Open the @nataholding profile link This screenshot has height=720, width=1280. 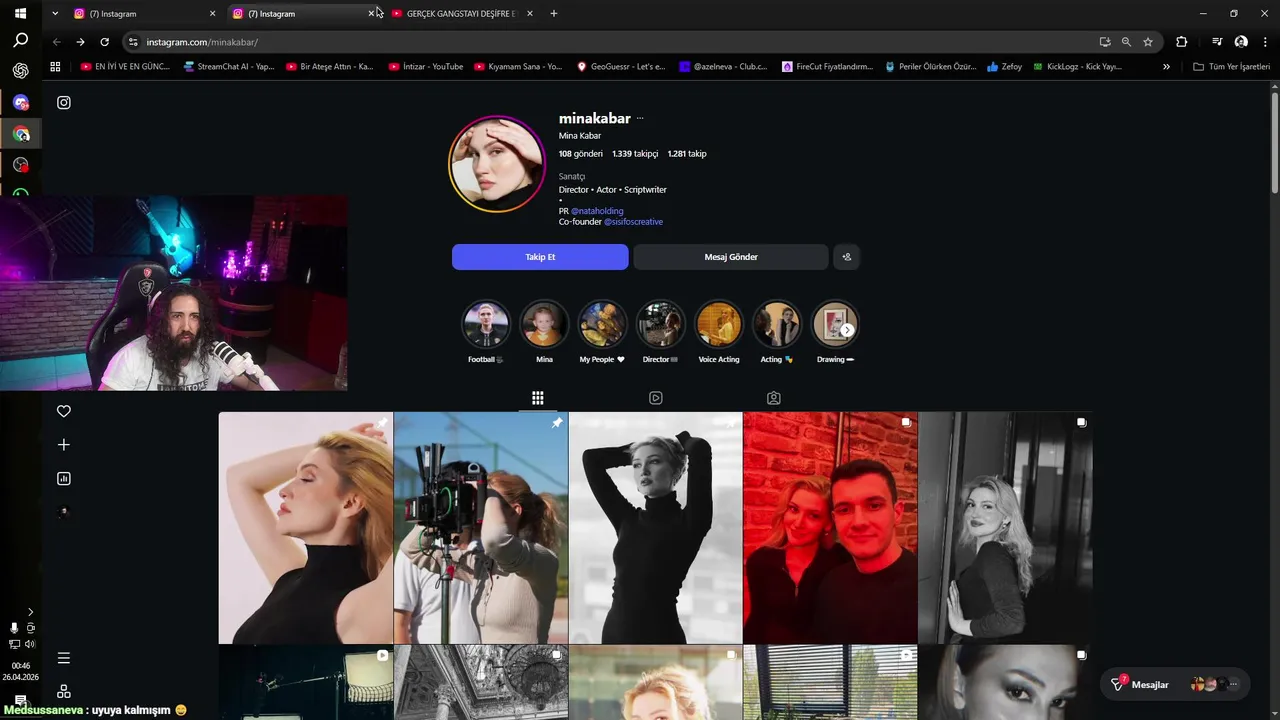coord(597,211)
